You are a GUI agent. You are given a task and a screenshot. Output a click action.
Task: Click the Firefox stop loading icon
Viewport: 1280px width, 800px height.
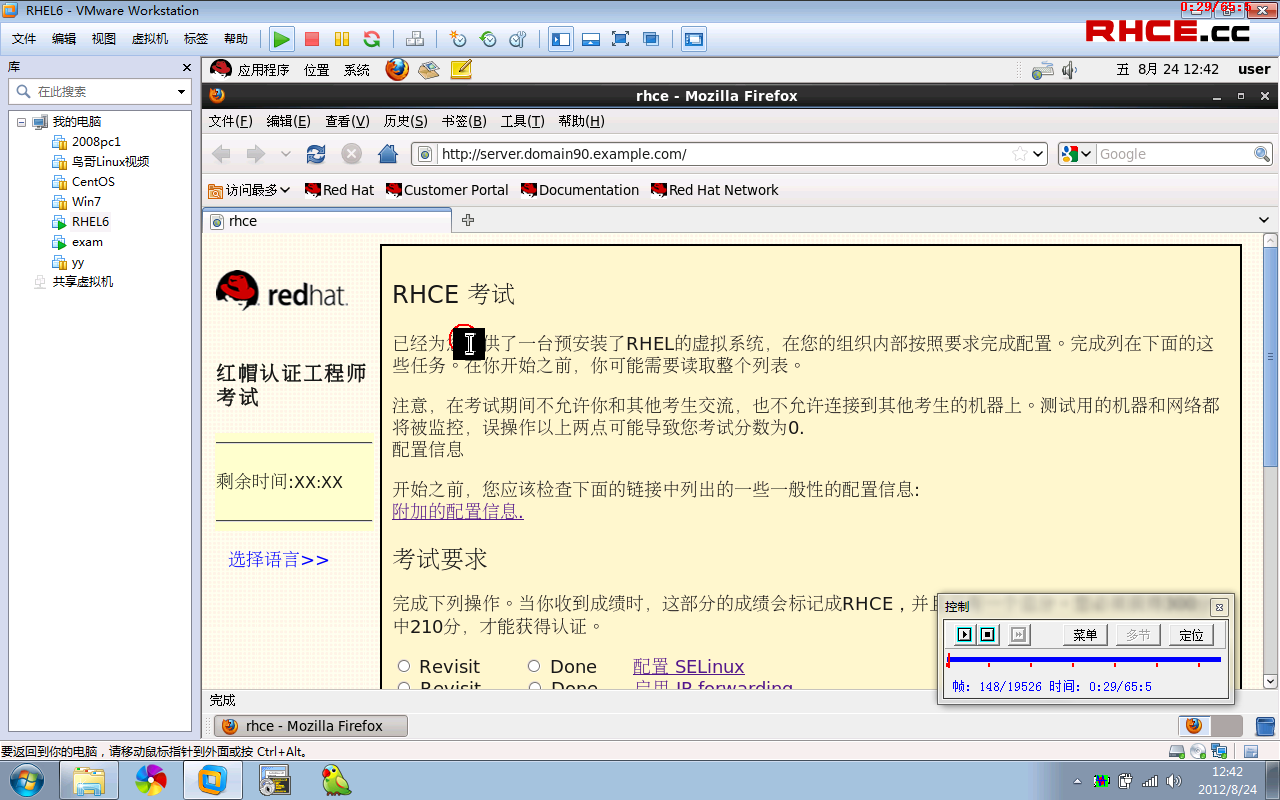click(351, 154)
